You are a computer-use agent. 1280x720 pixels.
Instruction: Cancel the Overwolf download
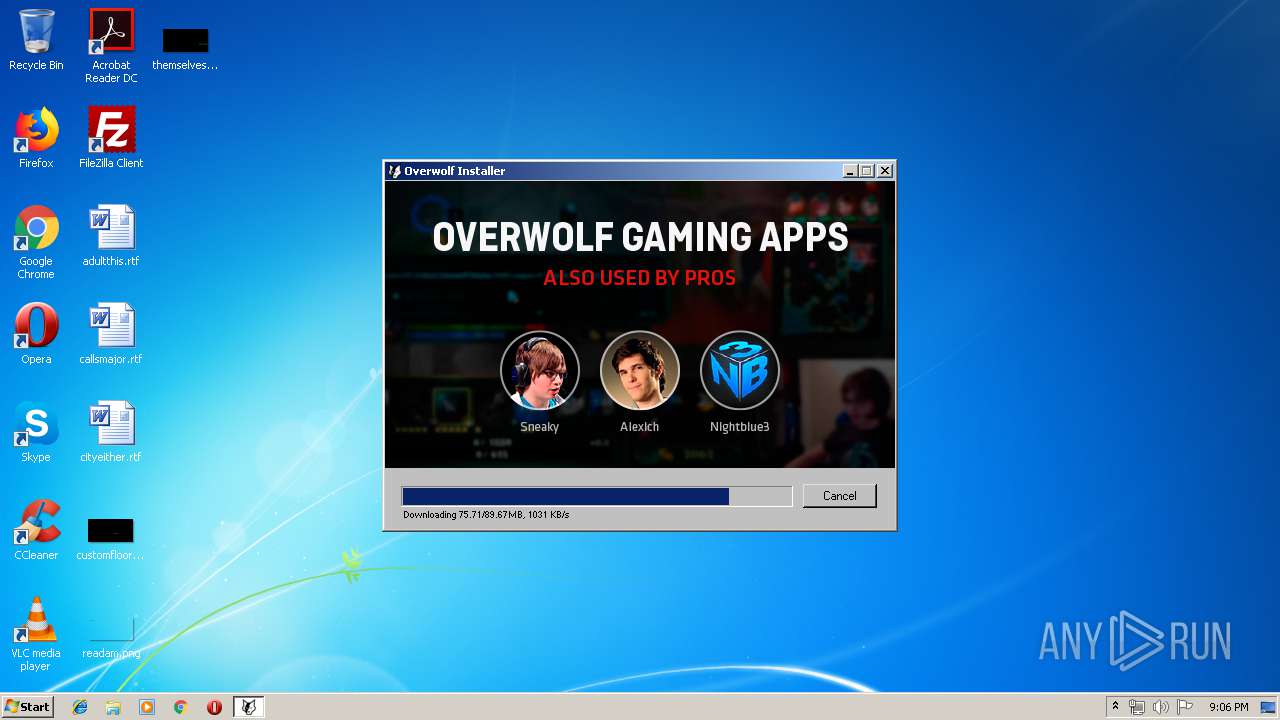tap(840, 496)
